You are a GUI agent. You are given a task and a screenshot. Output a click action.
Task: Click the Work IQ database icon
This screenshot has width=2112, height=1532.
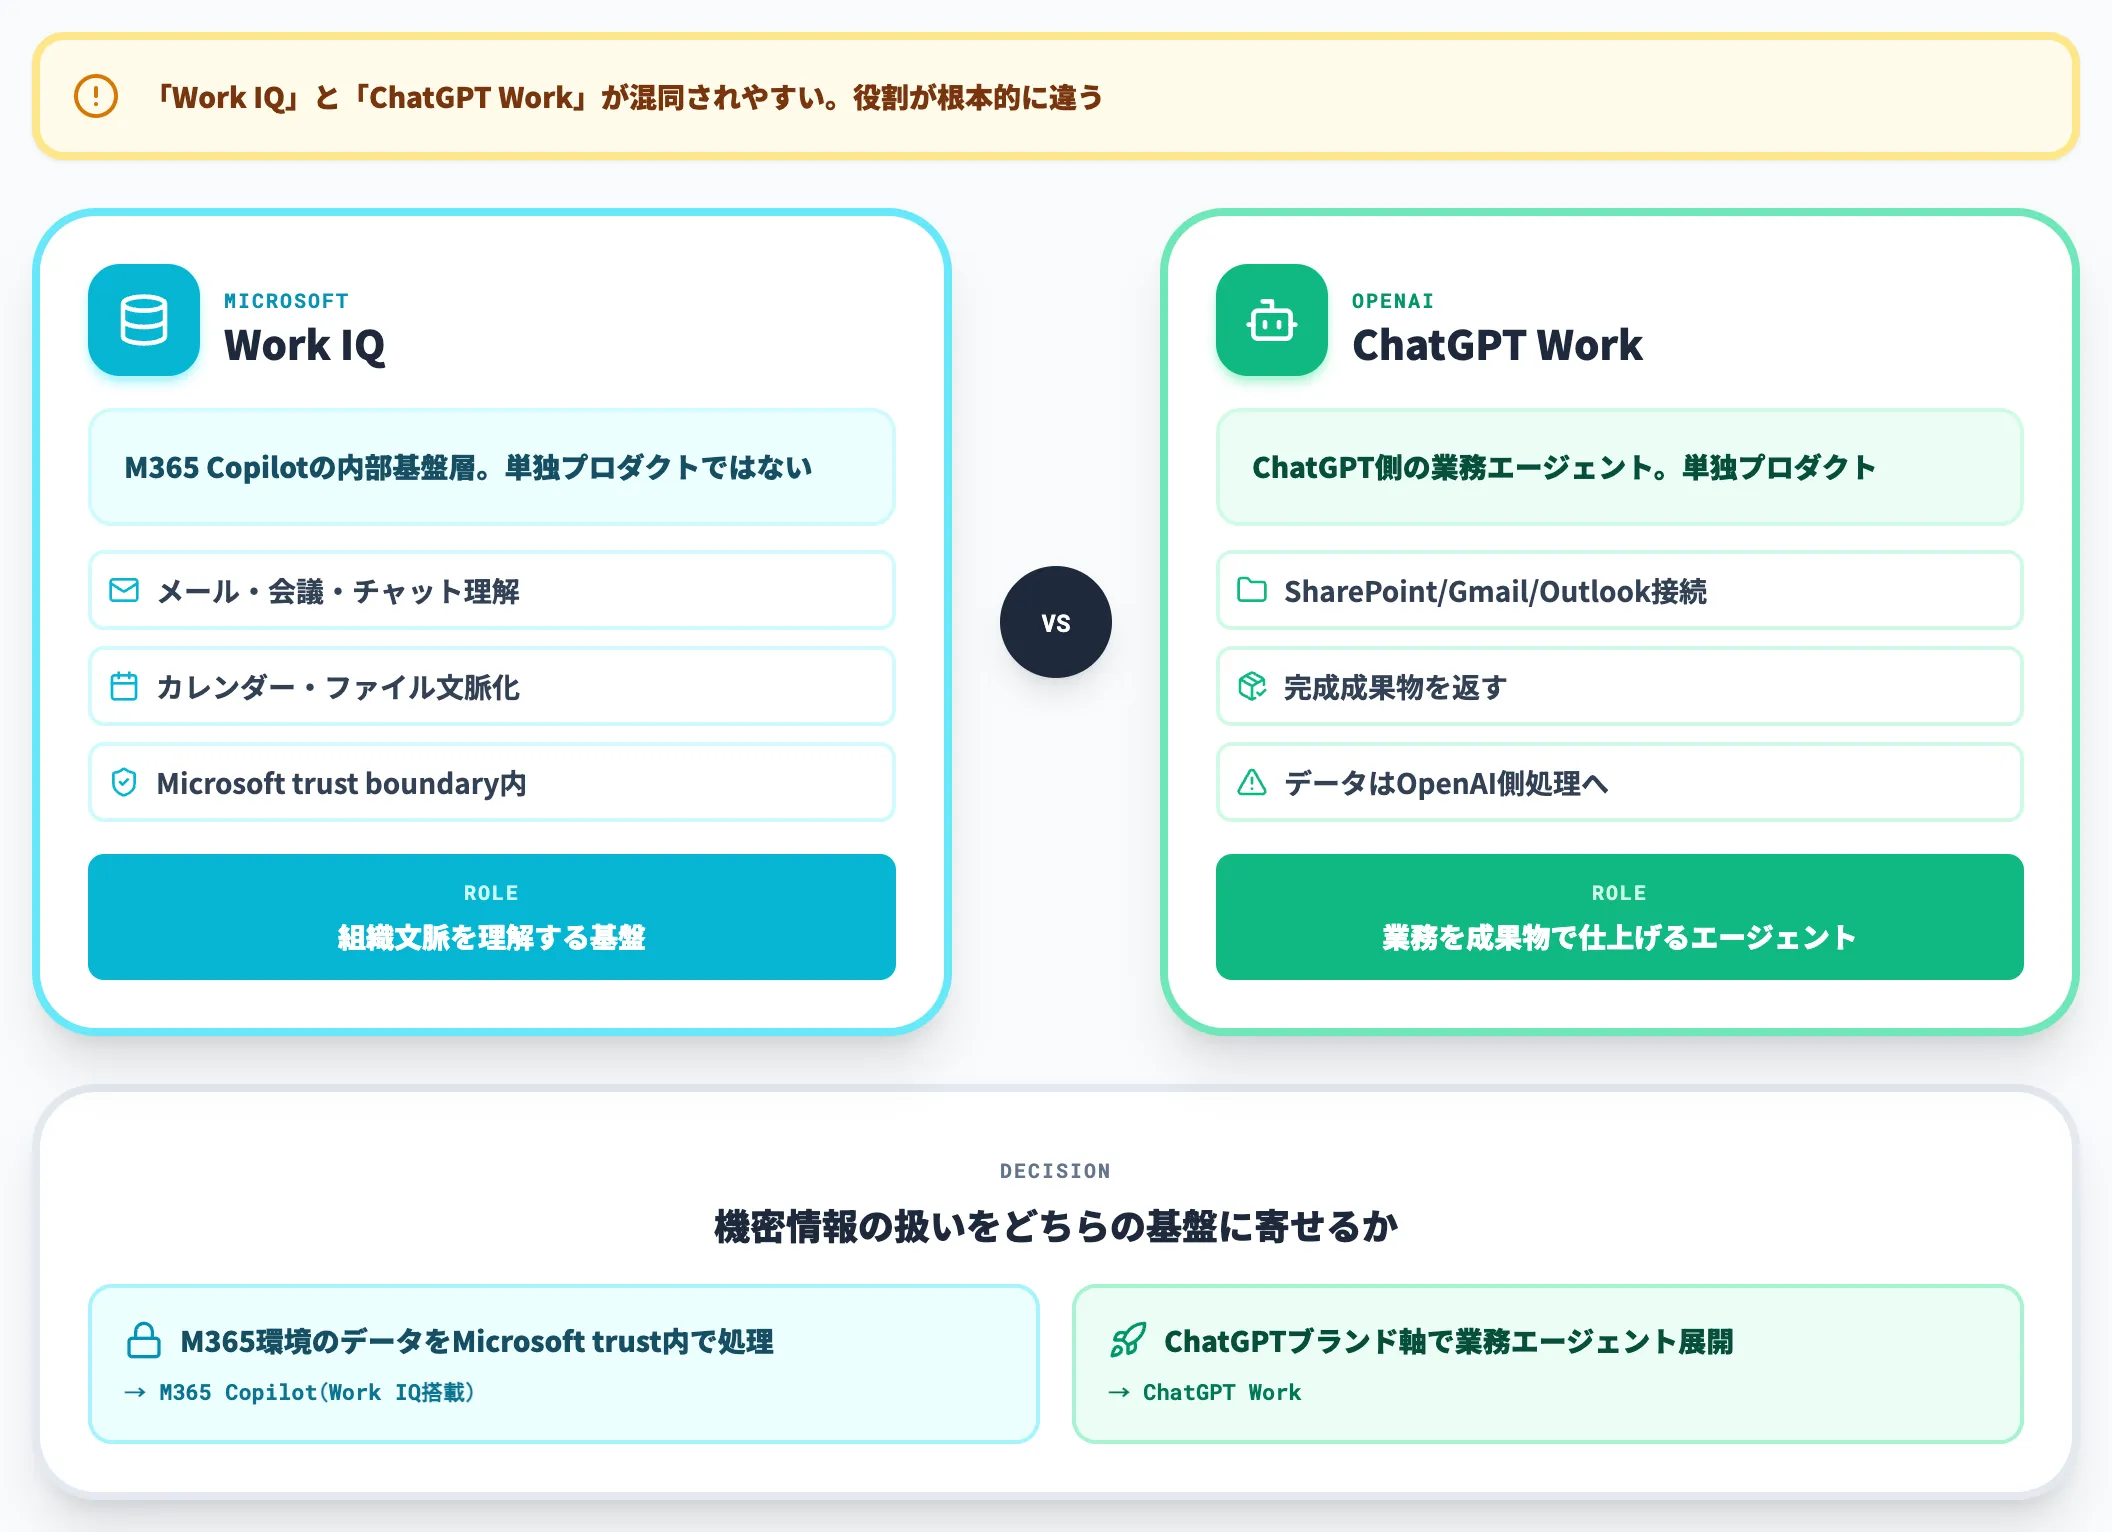pos(144,320)
